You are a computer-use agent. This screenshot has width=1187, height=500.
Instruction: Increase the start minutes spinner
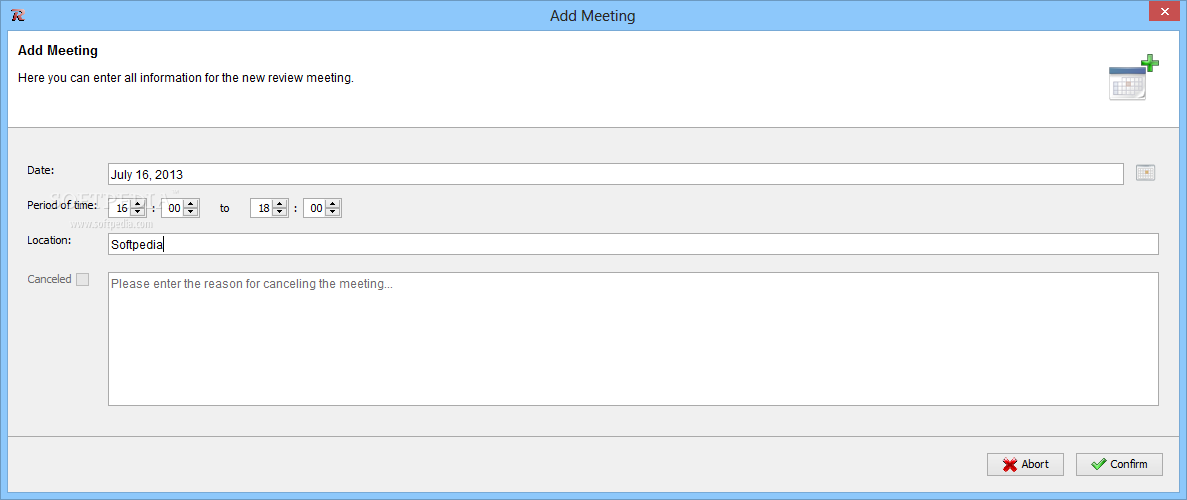pos(191,204)
